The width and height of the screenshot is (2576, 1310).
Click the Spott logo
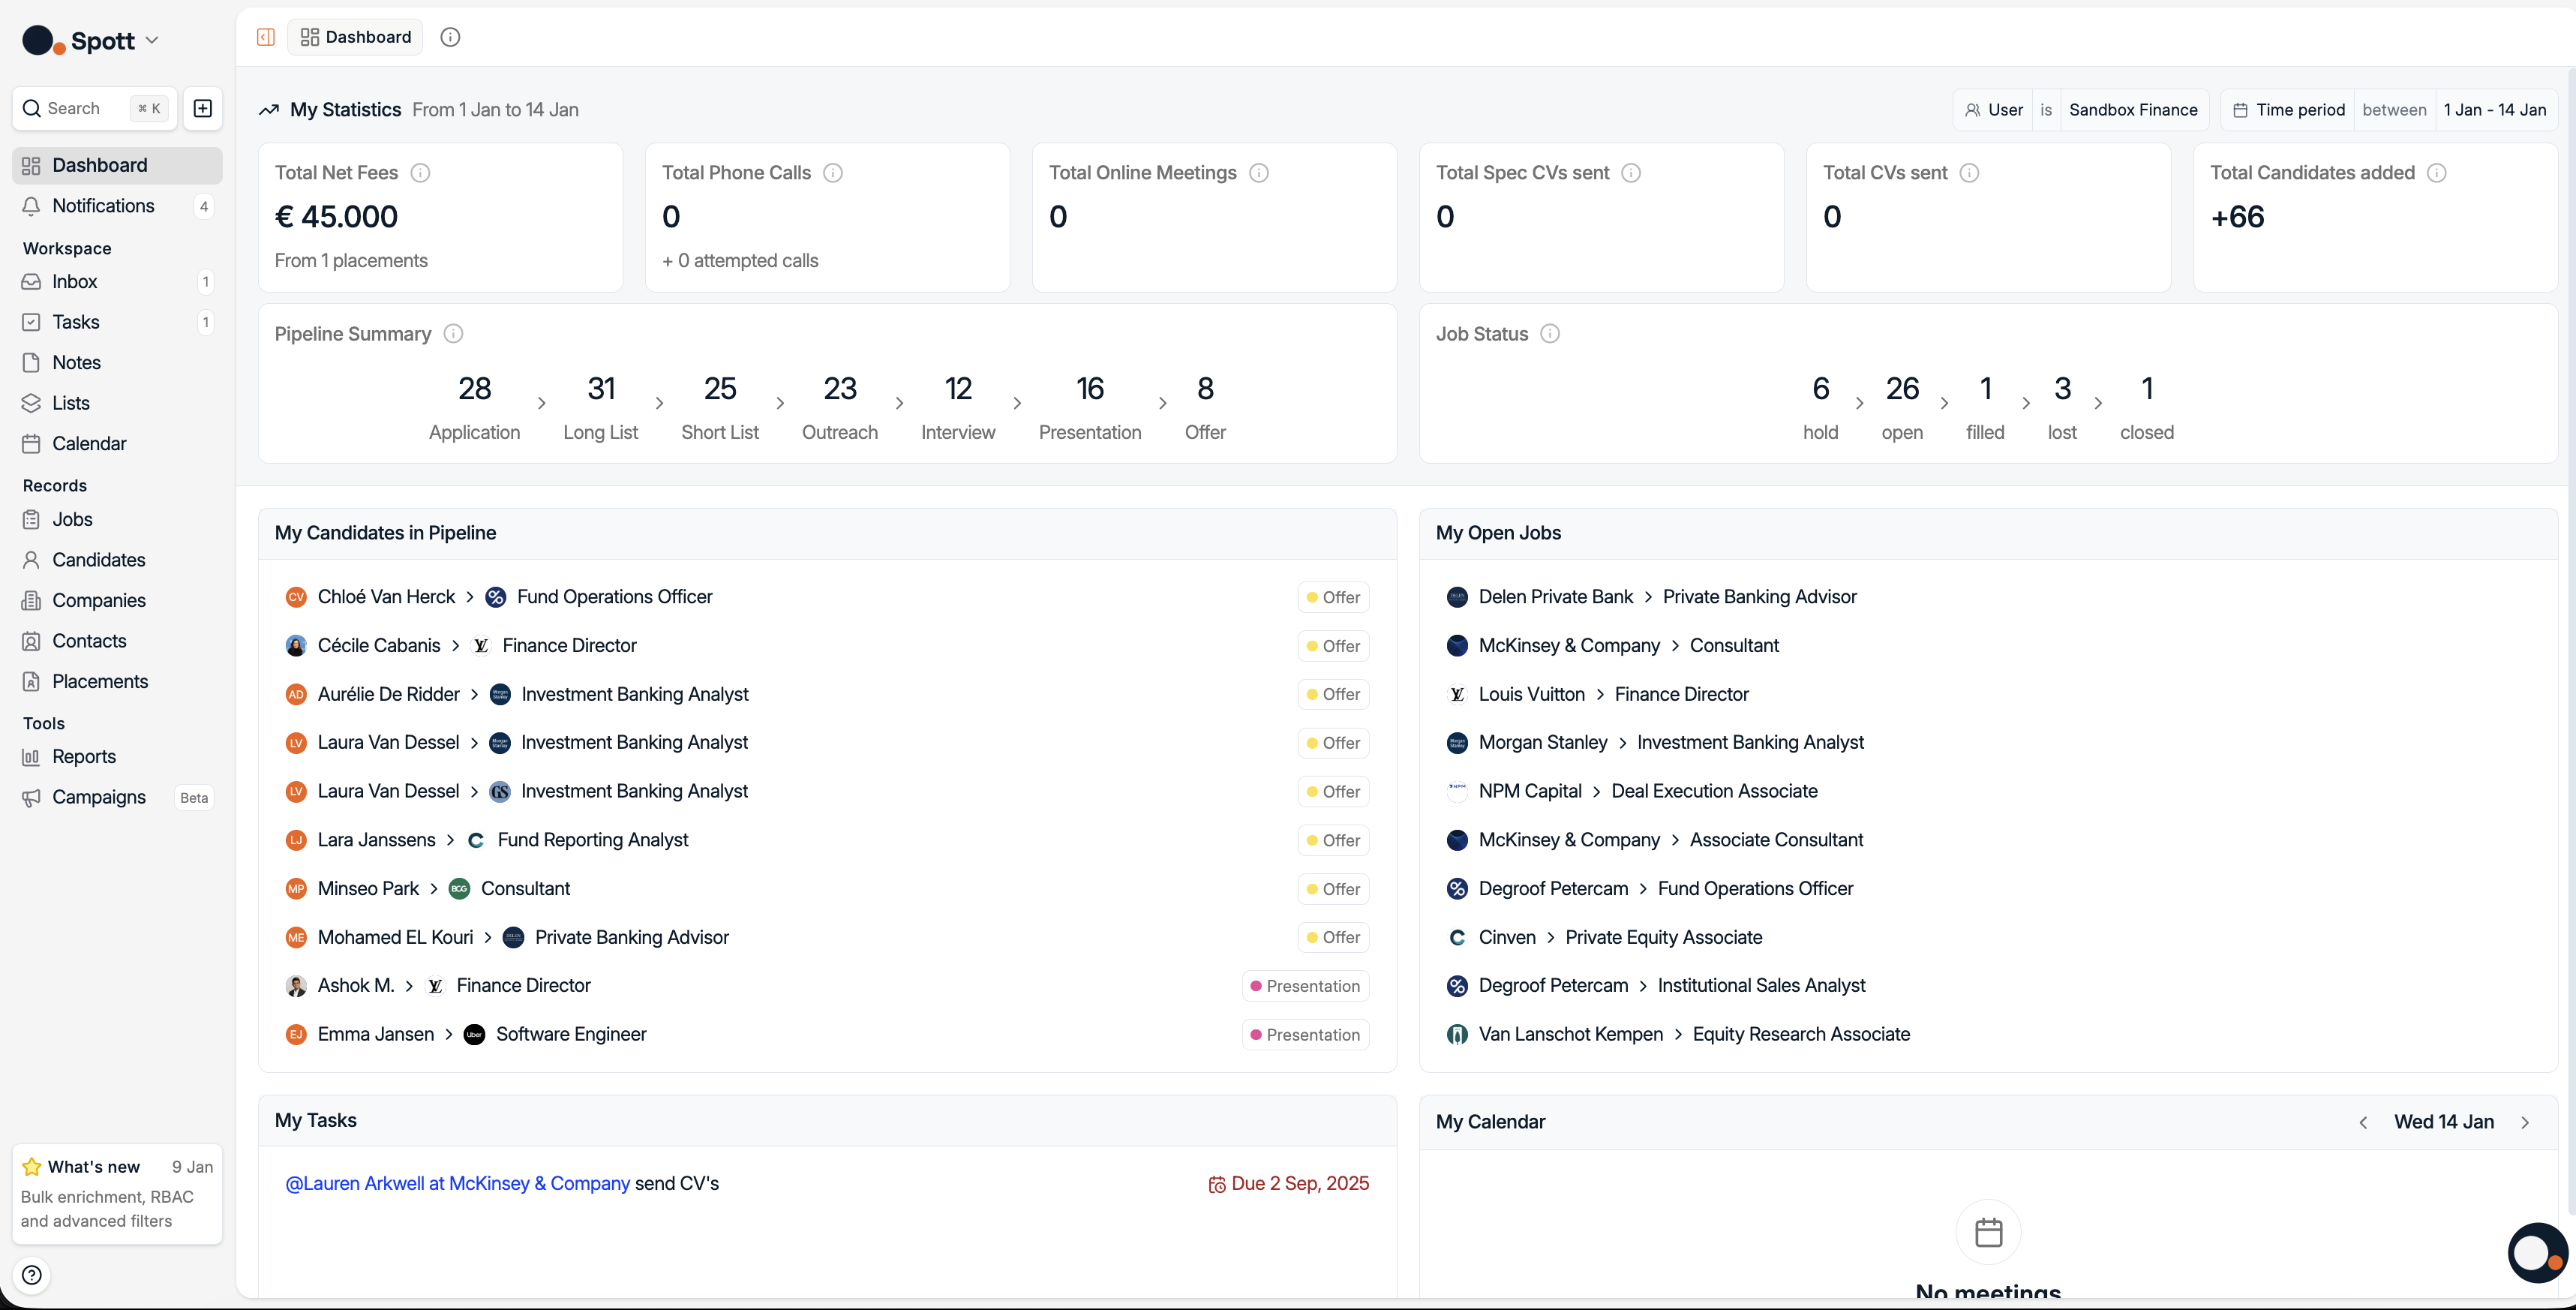pyautogui.click(x=40, y=40)
